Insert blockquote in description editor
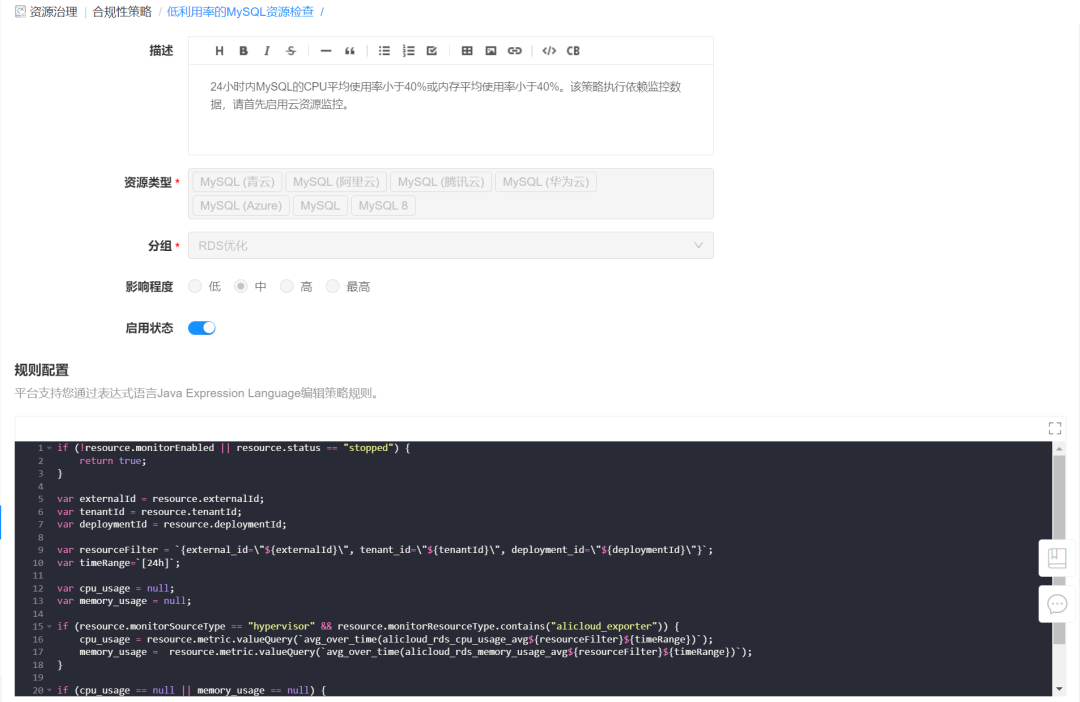Screen dimensions: 1080x702 point(350,51)
